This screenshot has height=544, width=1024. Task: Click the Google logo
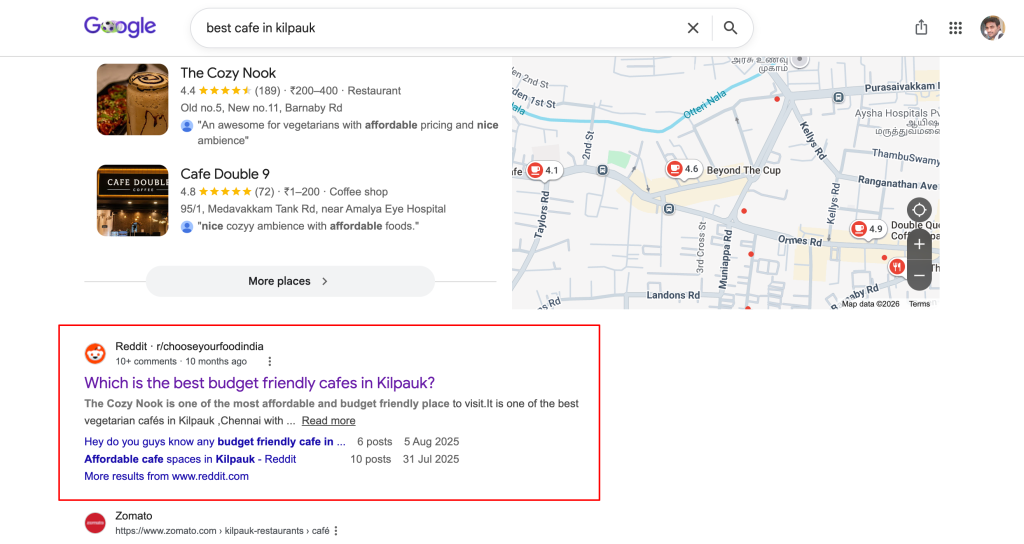click(x=120, y=27)
